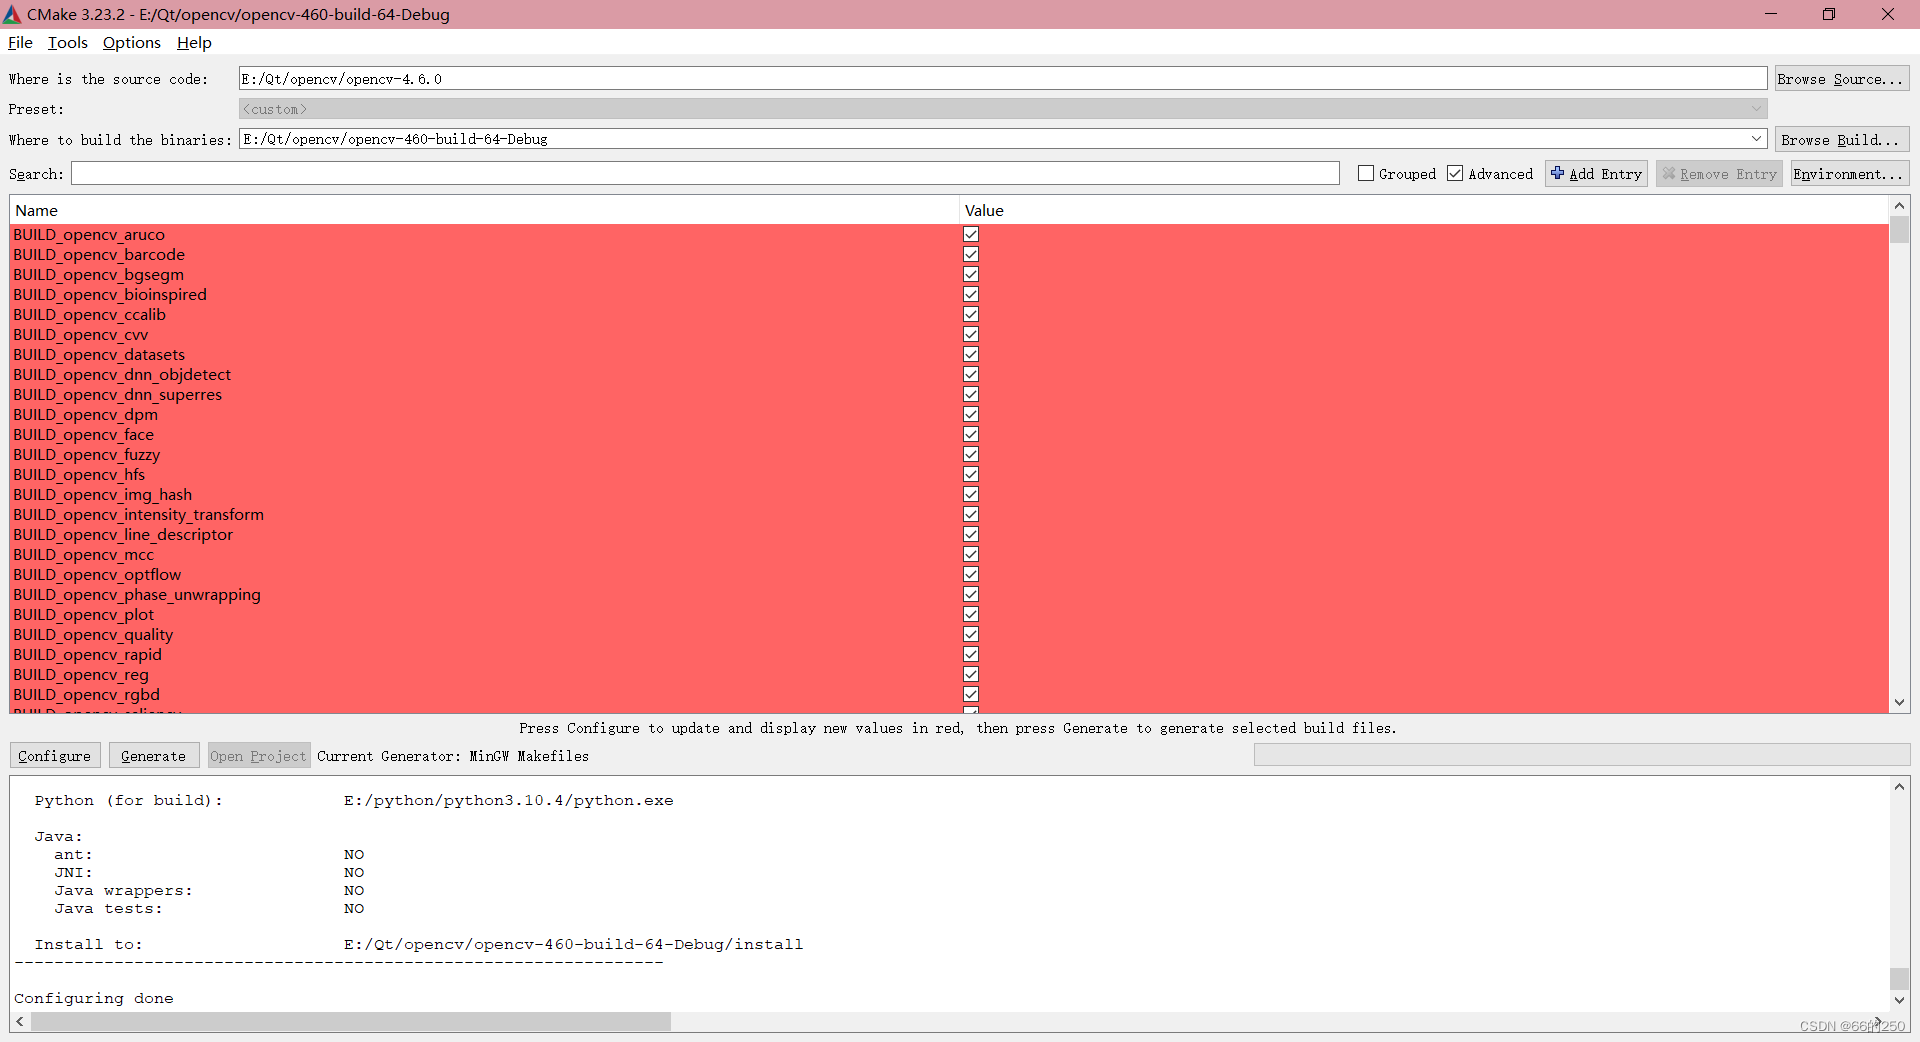1920x1042 pixels.
Task: Click the plus icon on Add Entry
Action: (1557, 173)
